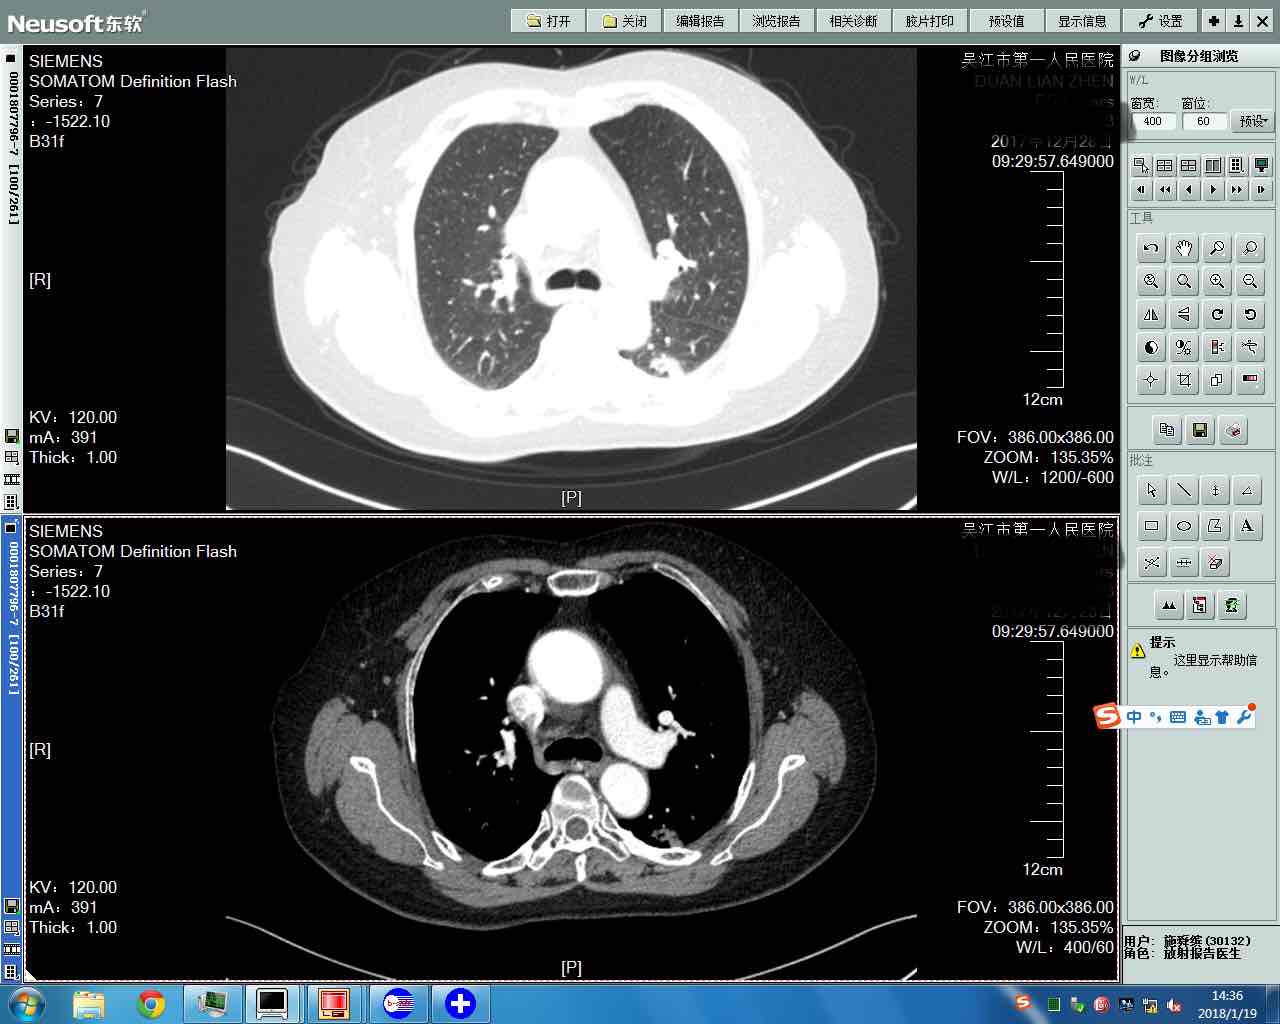Click the histogram peaks icon
Image resolution: width=1280 pixels, height=1024 pixels.
(x=1168, y=606)
